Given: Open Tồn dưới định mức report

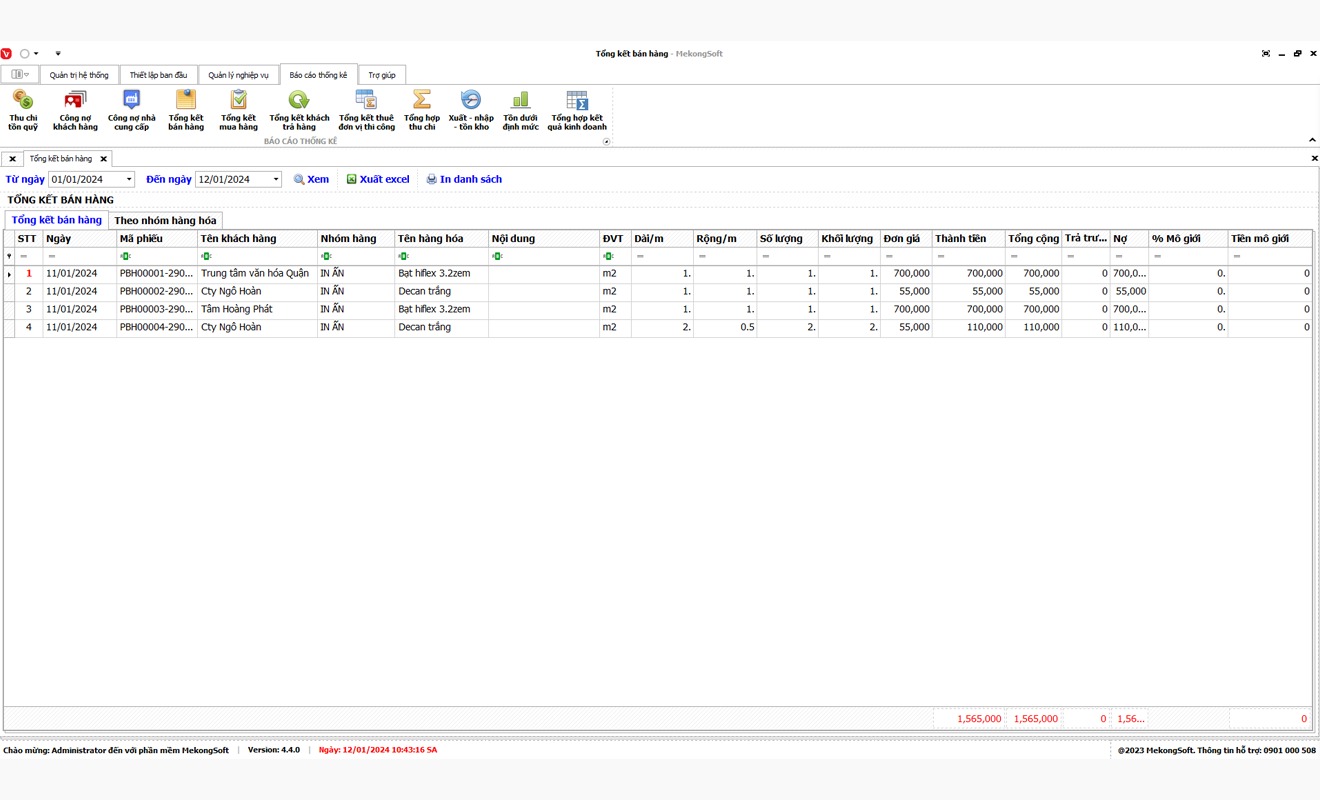Looking at the screenshot, I should [x=520, y=110].
